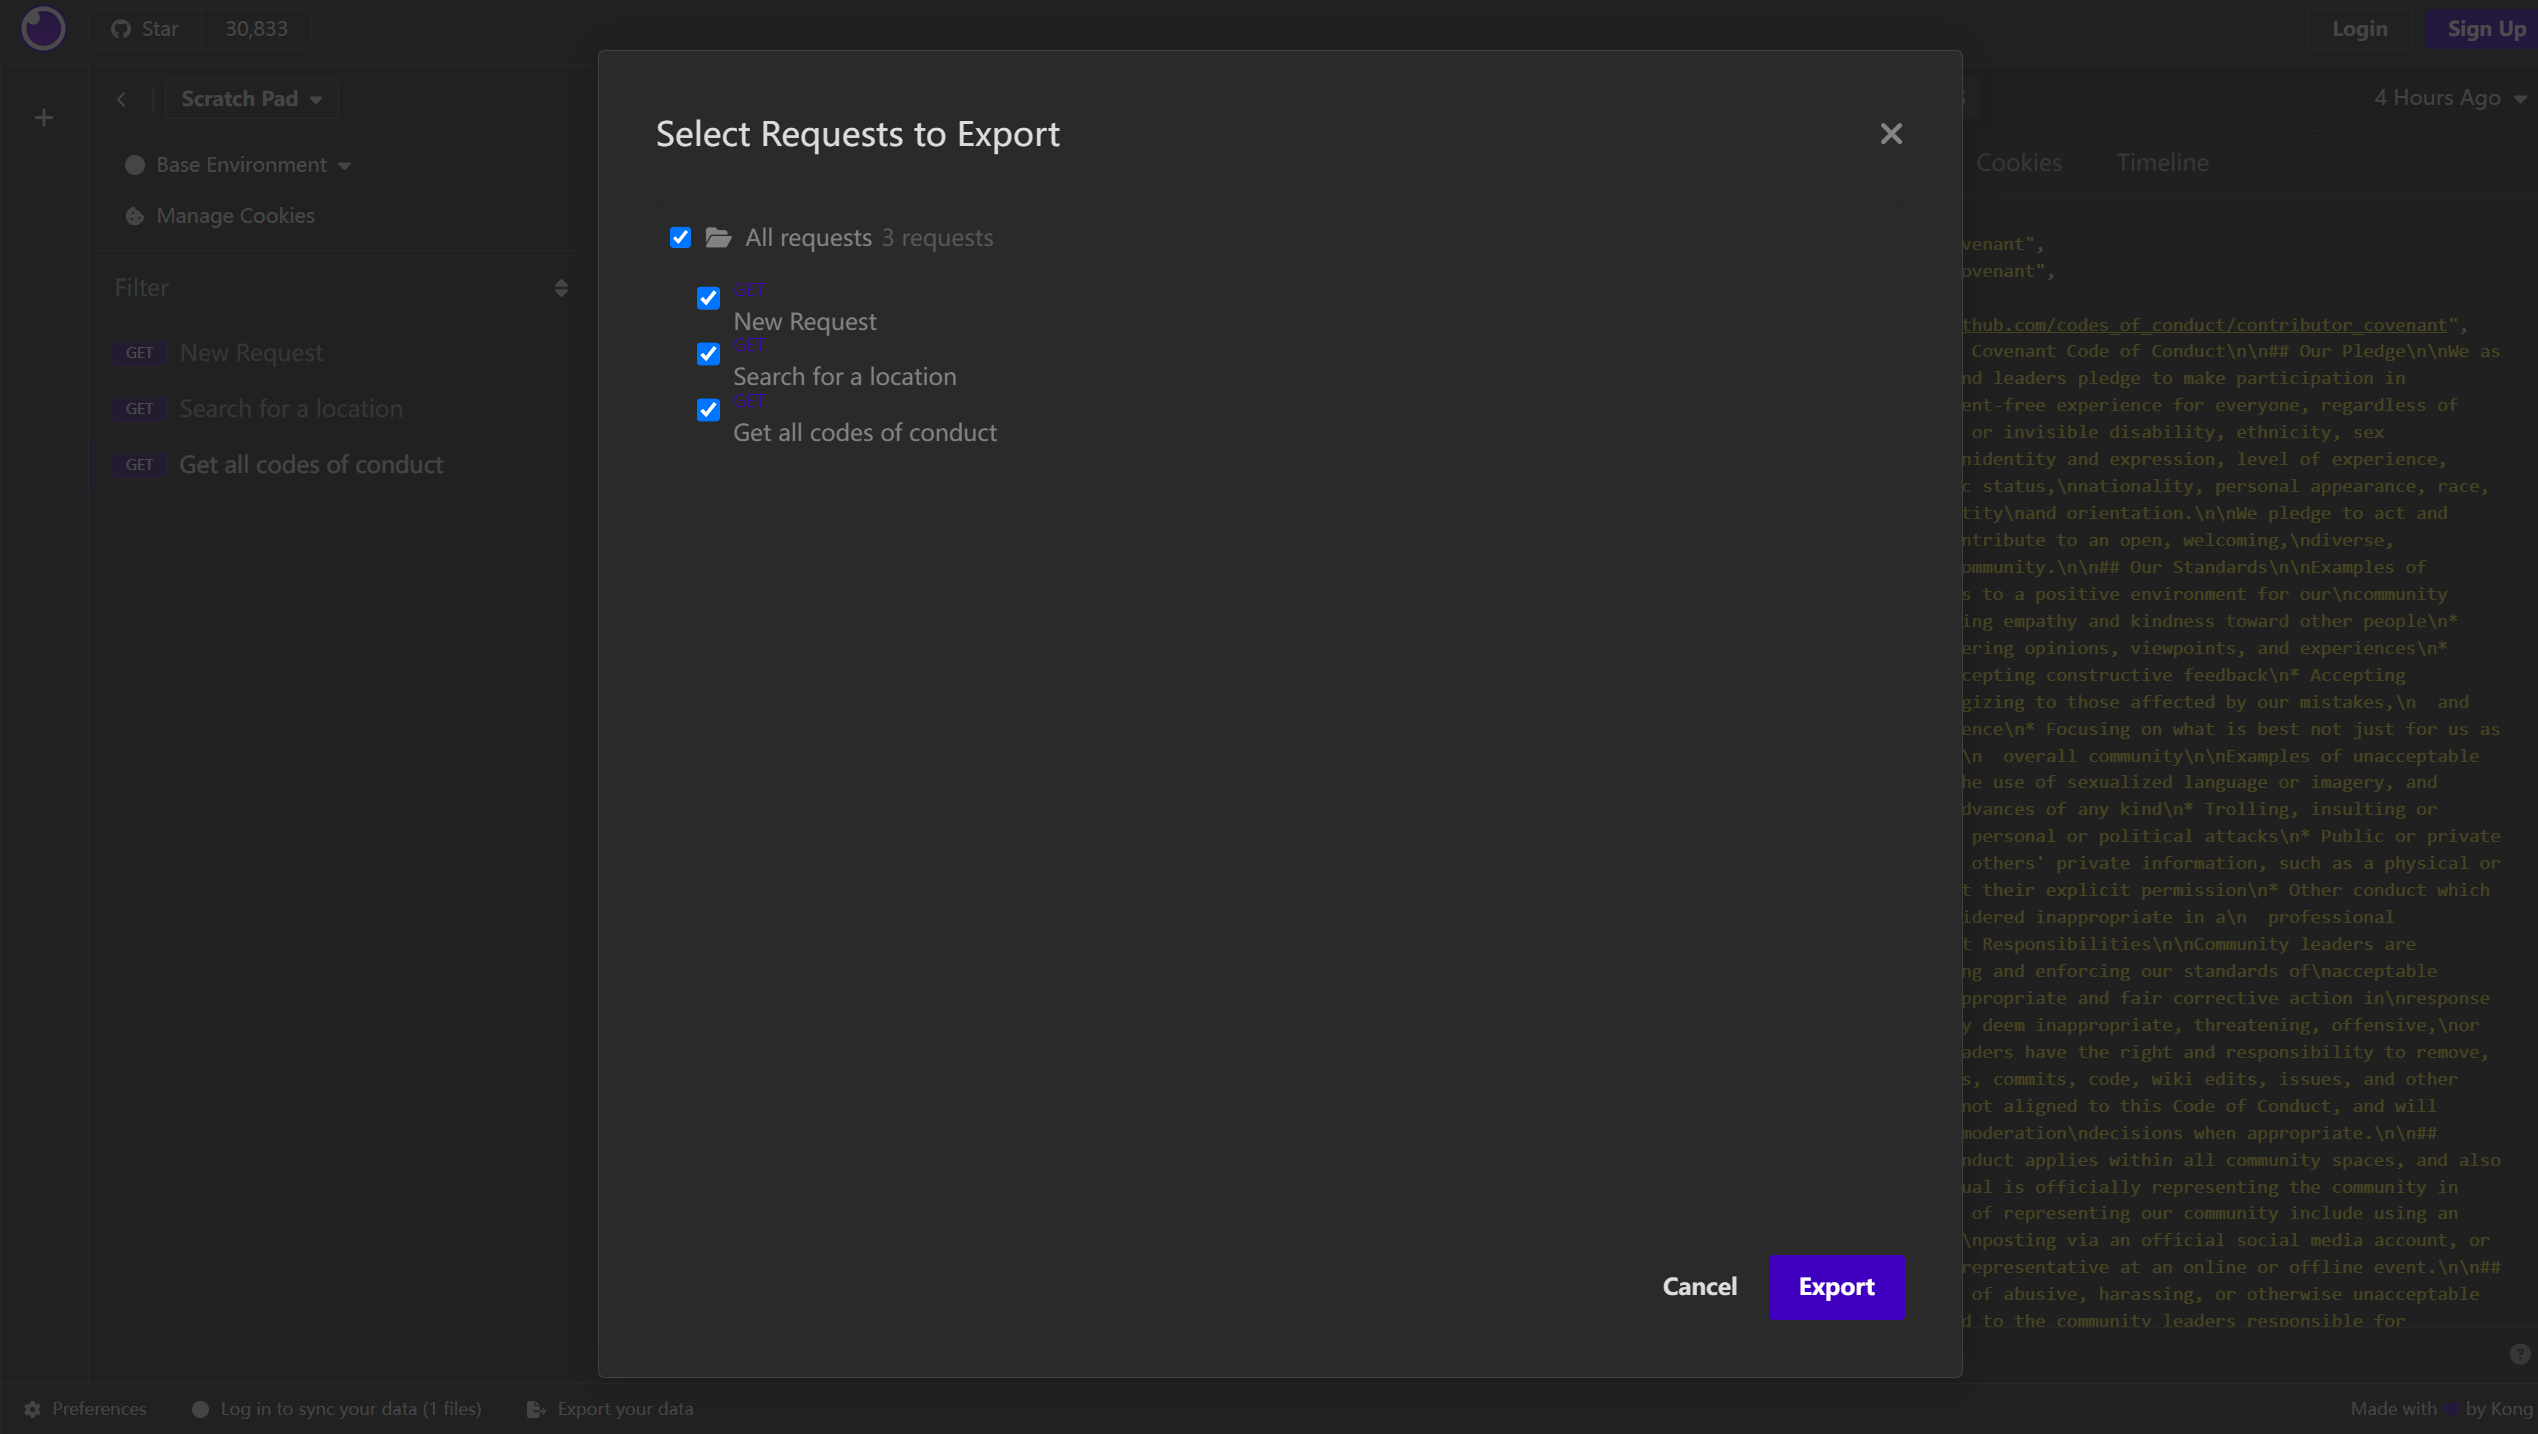This screenshot has width=2538, height=1434.
Task: Click the GET icon for New Request
Action: (x=750, y=287)
